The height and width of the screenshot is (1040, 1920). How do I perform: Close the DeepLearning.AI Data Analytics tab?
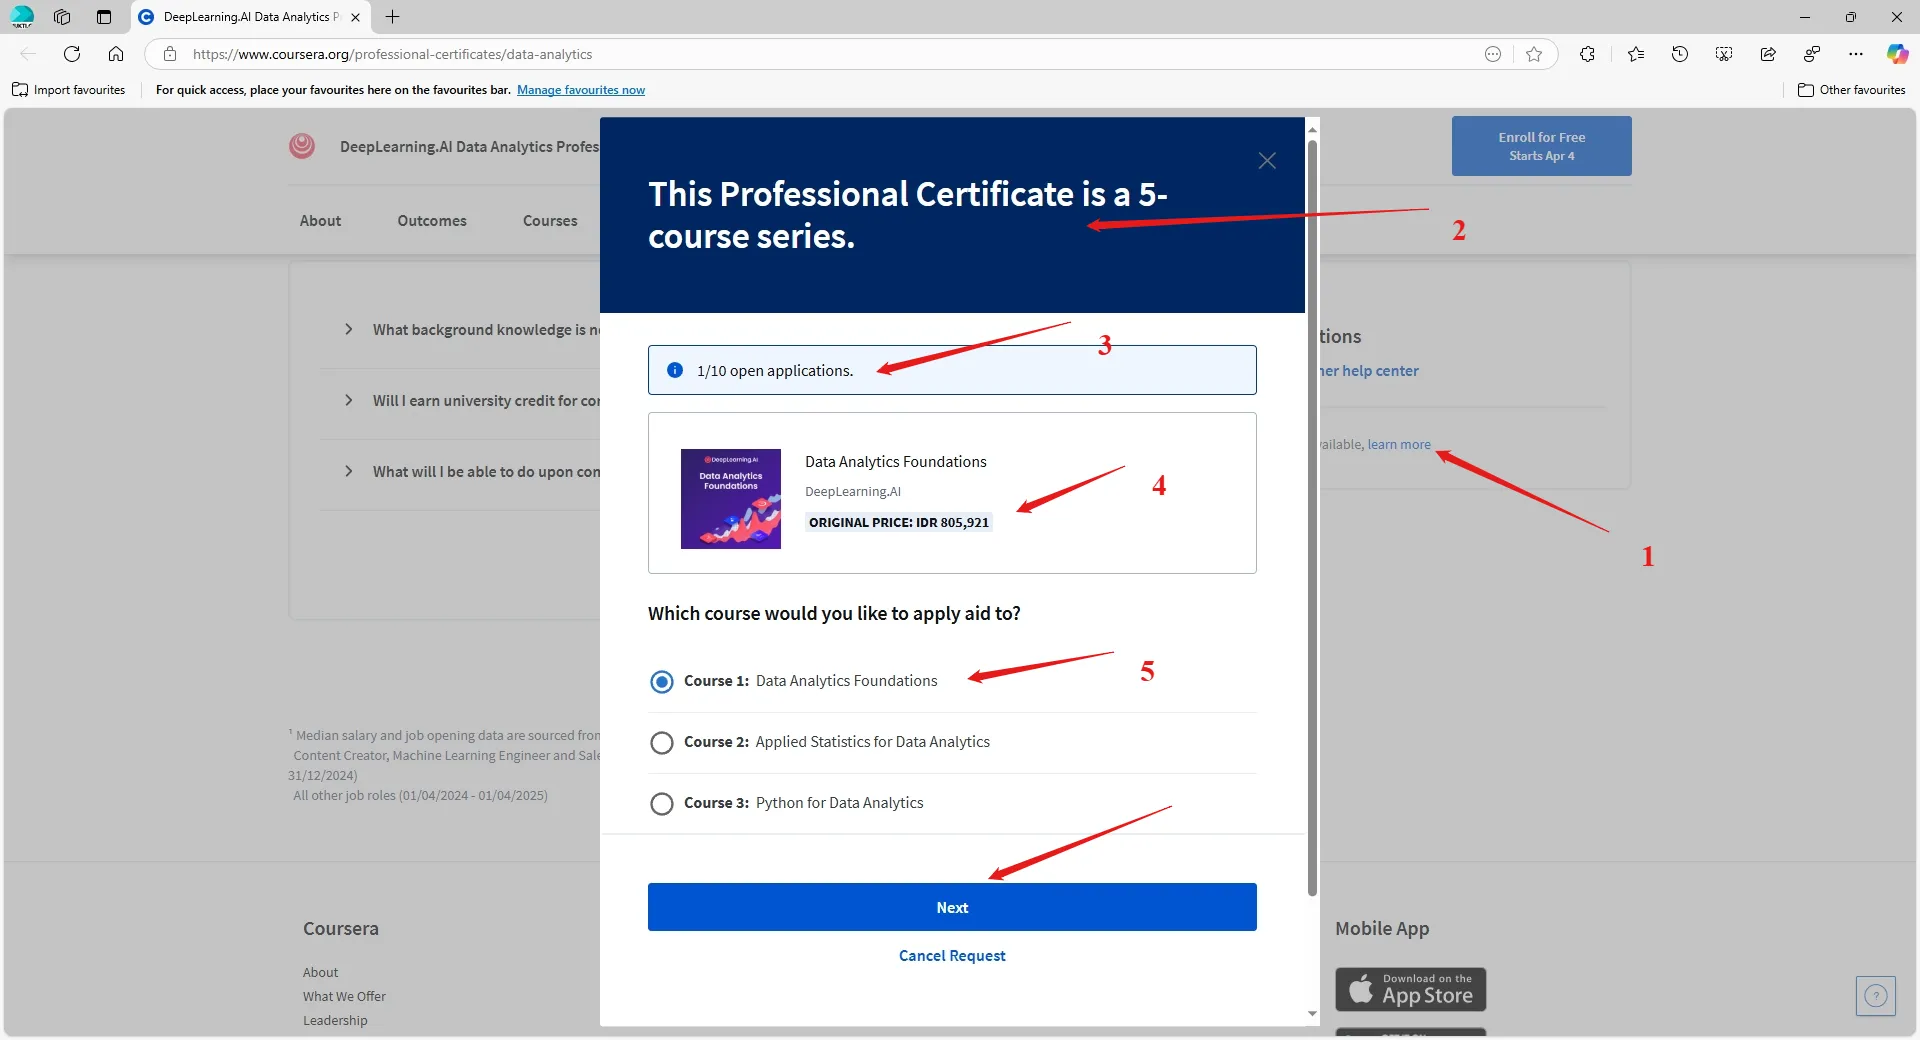pos(355,17)
